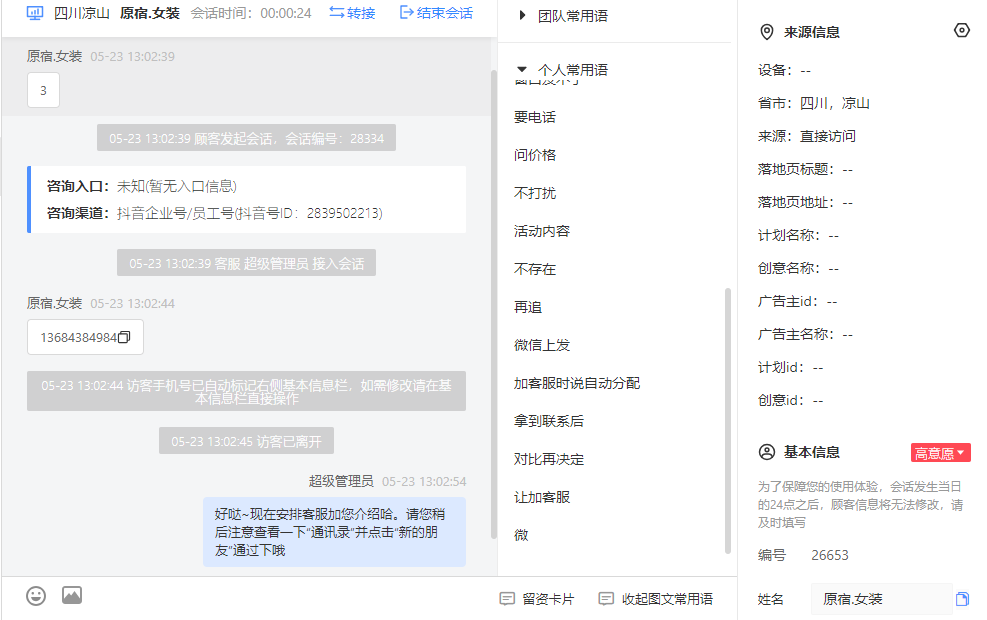Click the monitor device icon beside 四川凉山
Image resolution: width=987 pixels, height=620 pixels.
pos(35,13)
